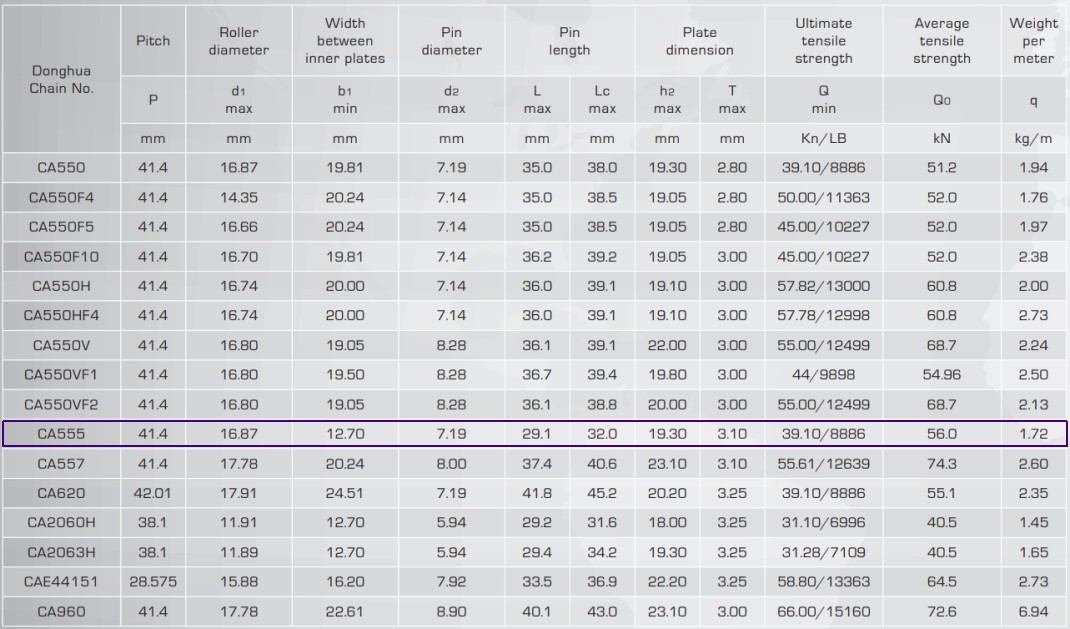Select the Roller diameter header

[x=239, y=41]
